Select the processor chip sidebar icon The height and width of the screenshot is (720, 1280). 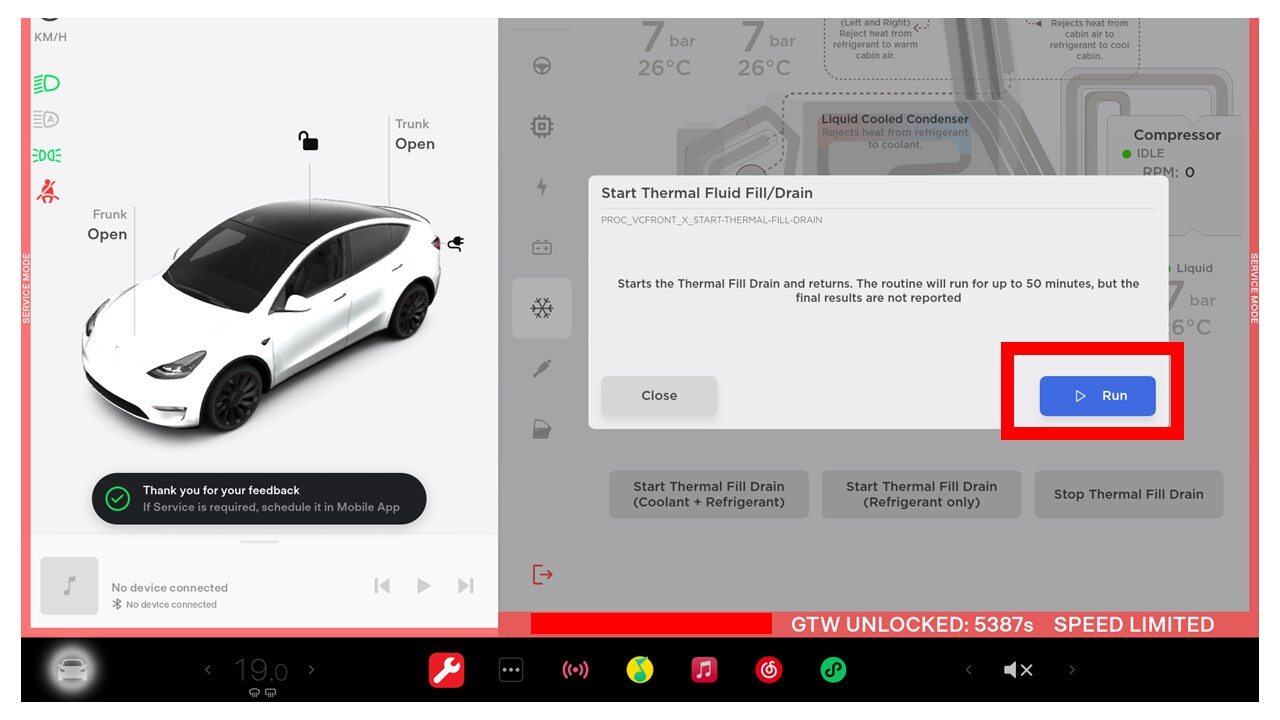point(542,127)
